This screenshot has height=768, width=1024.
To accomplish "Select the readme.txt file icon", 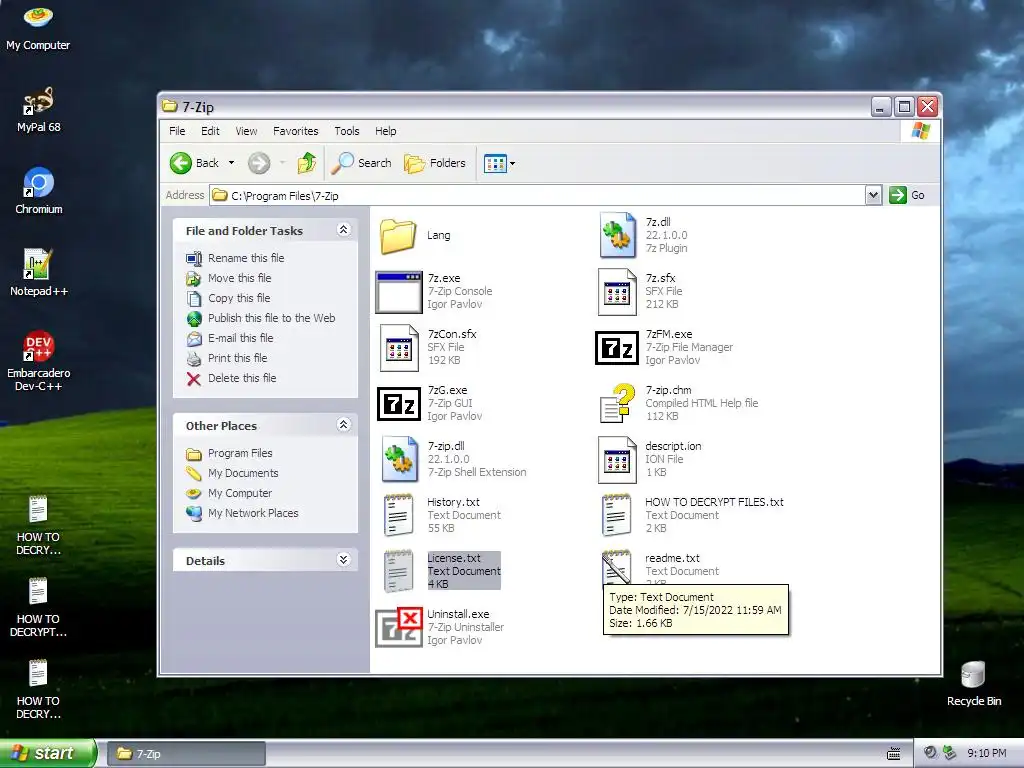I will click(x=616, y=567).
